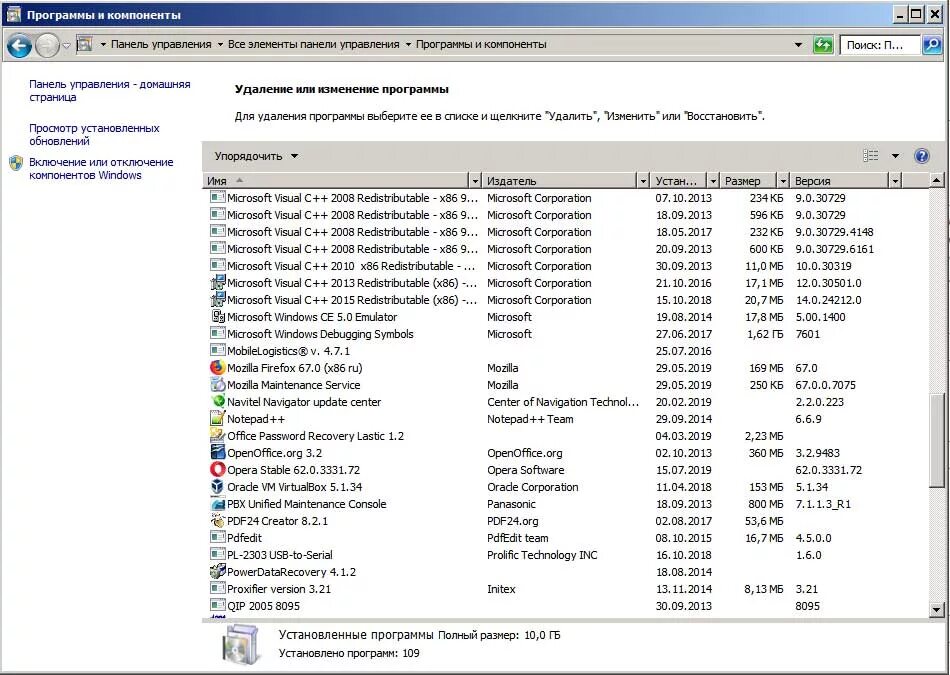The height and width of the screenshot is (675, 950).
Task: Open Включение или отключение компонентов Windows
Action: click(x=101, y=168)
